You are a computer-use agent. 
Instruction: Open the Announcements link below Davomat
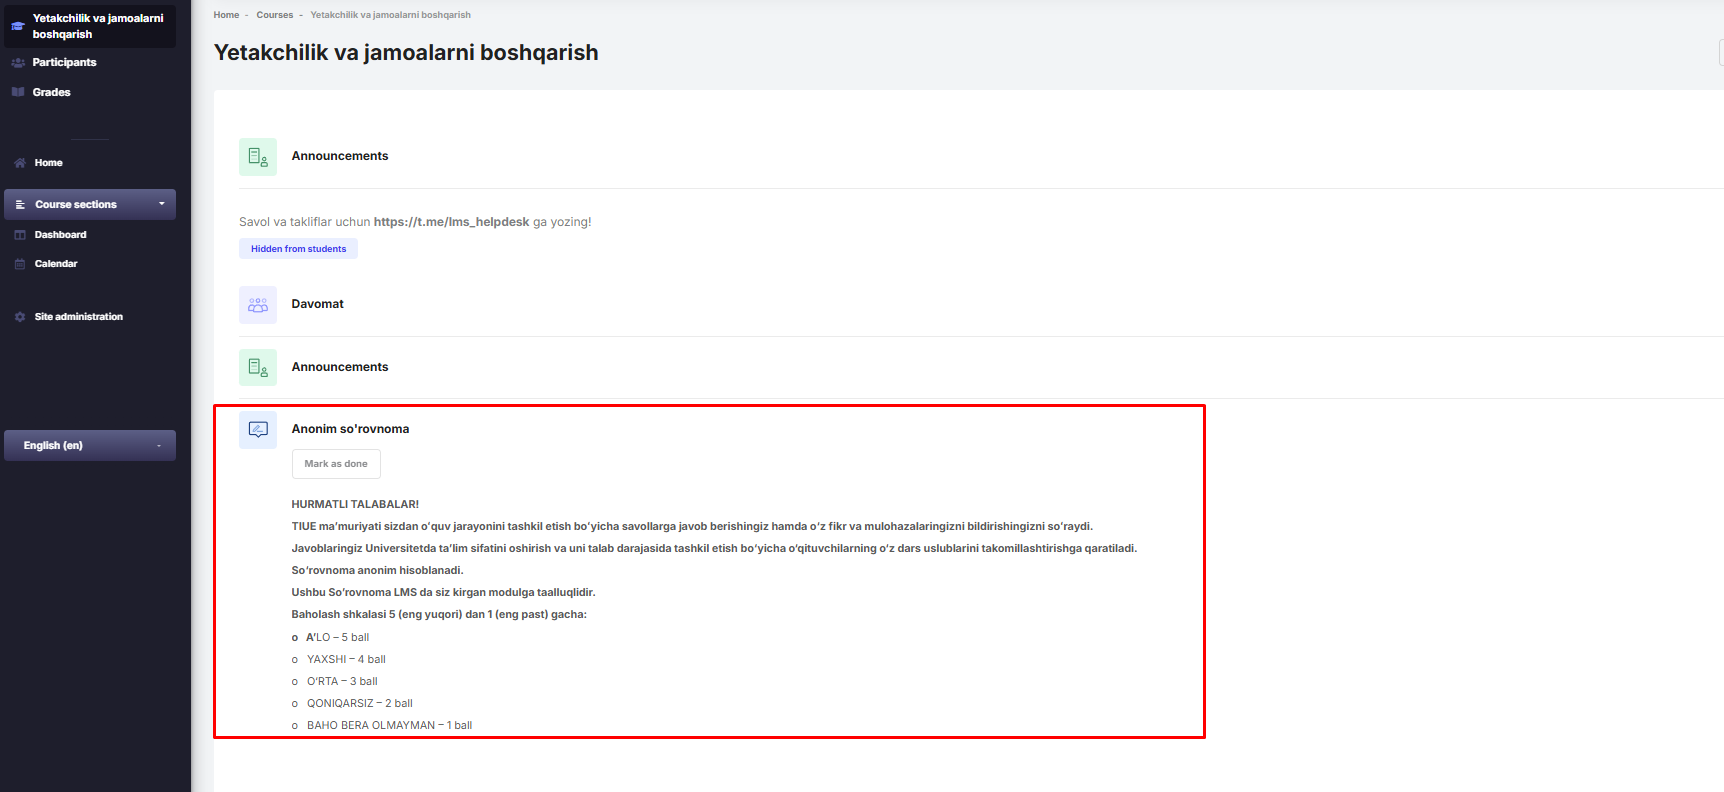click(x=340, y=367)
